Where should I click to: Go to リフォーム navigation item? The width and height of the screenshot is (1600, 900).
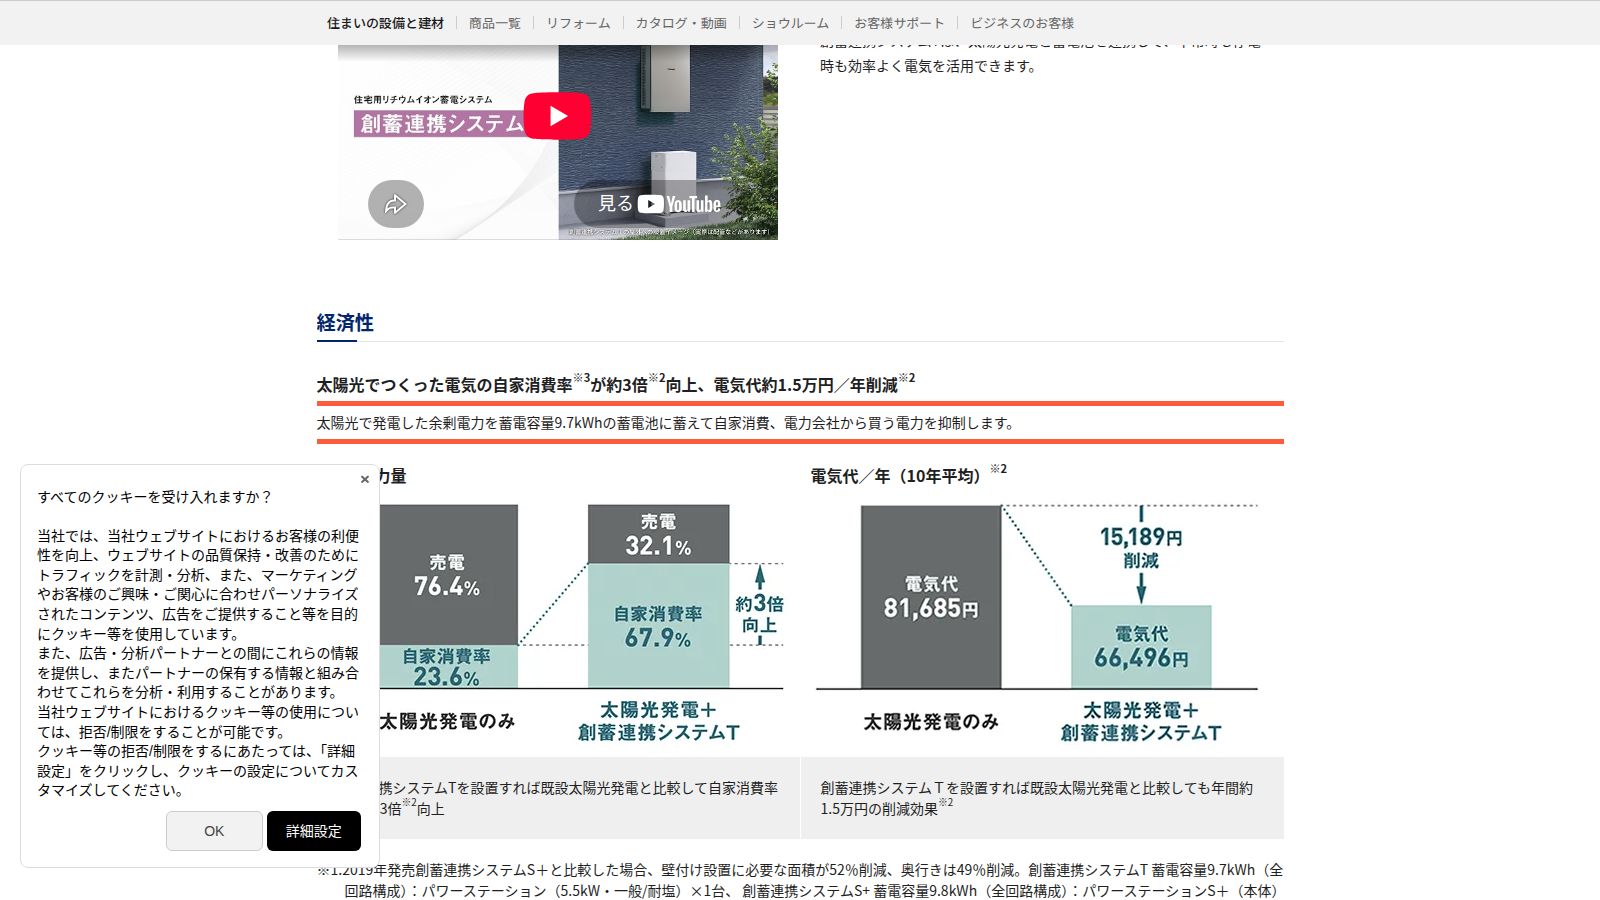[578, 23]
